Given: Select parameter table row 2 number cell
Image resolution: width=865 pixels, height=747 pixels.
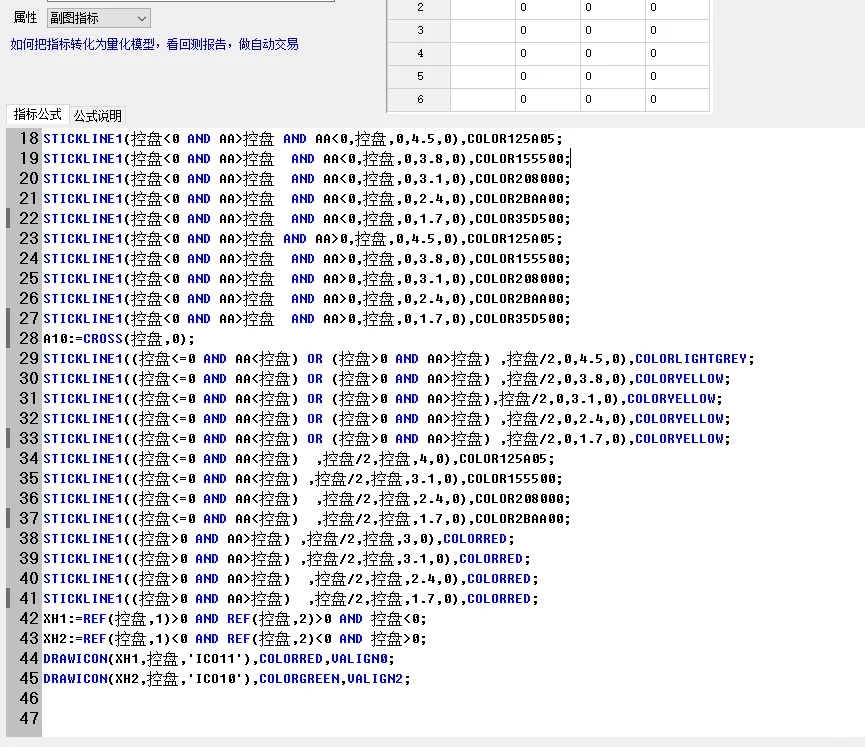Looking at the screenshot, I should [420, 8].
